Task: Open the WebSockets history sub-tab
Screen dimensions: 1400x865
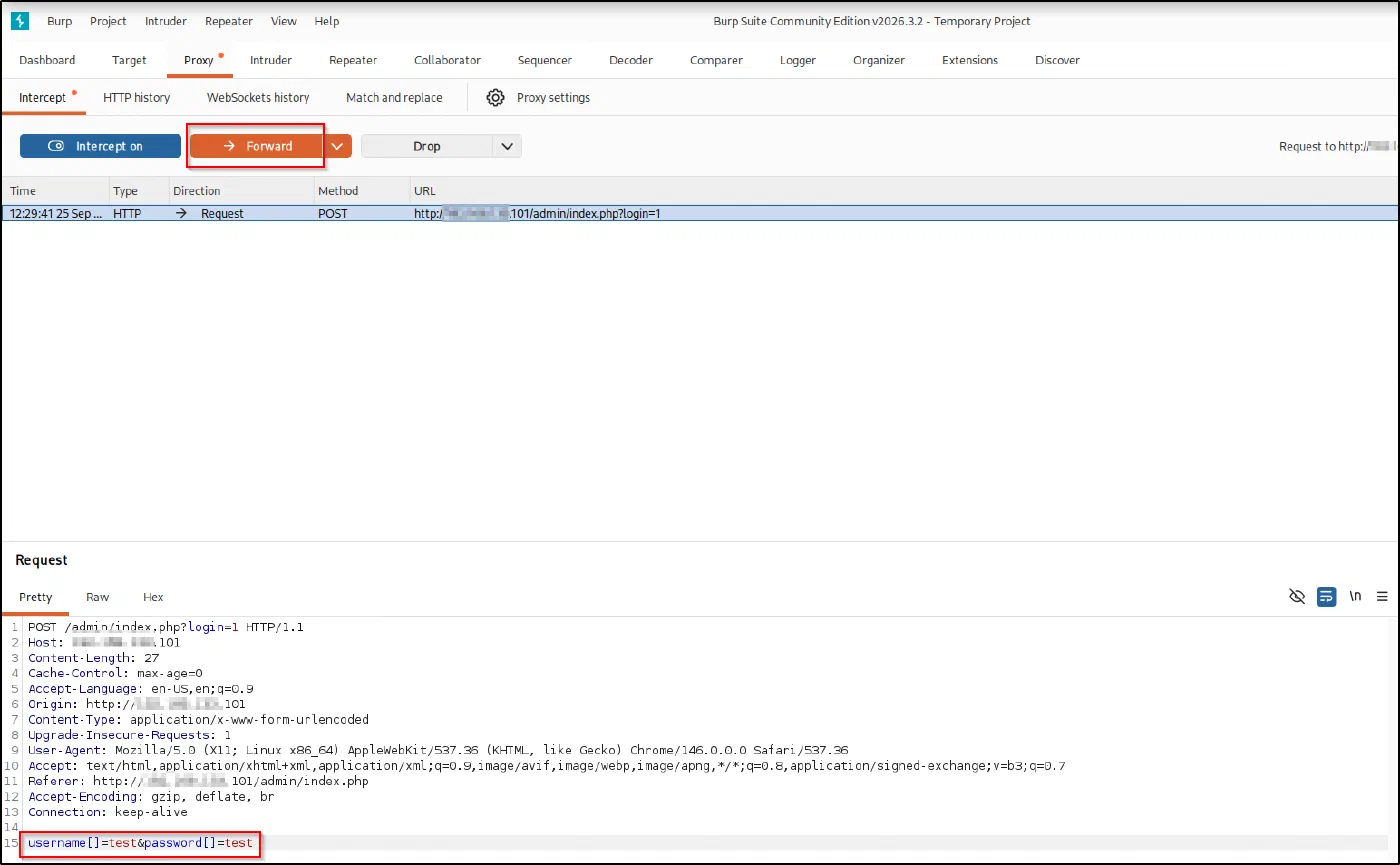Action: pos(258,97)
